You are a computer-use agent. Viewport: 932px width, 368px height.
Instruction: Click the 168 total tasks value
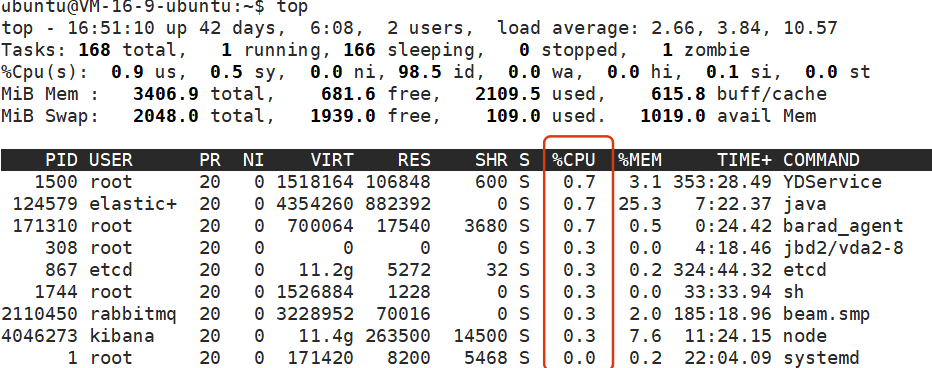coord(94,50)
